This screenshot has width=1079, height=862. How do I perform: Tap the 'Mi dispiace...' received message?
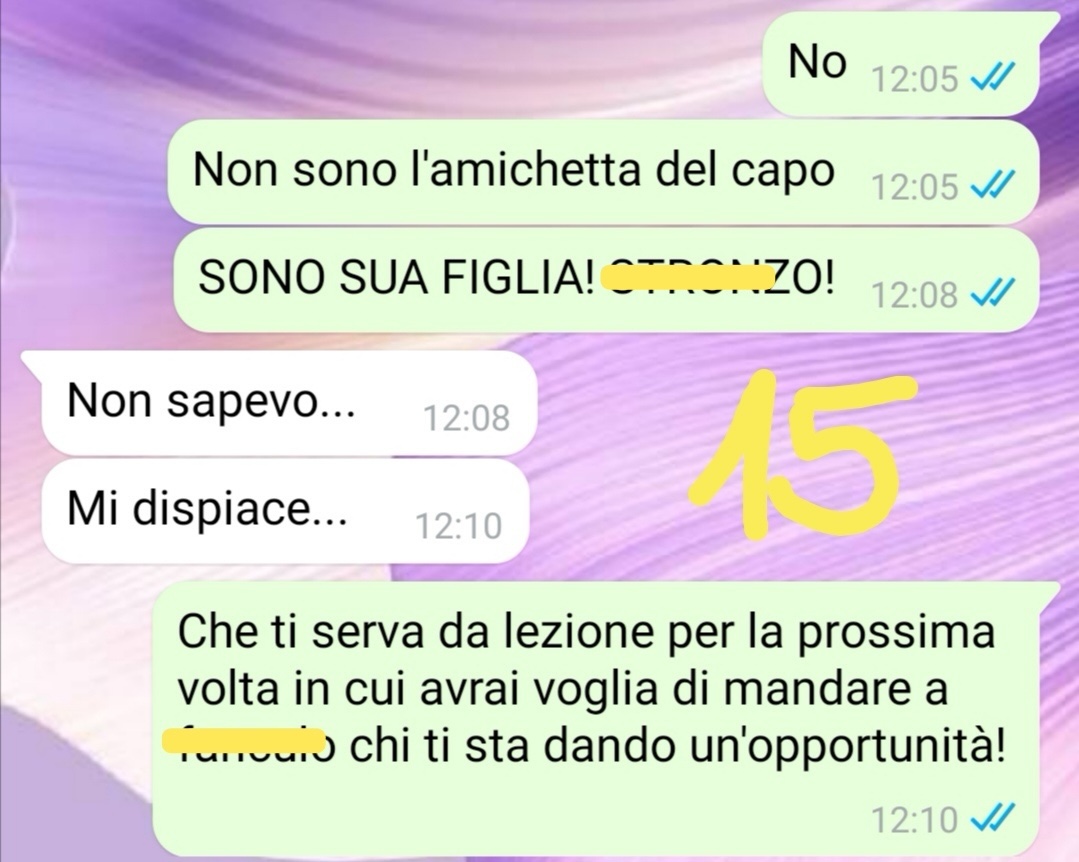[x=284, y=511]
